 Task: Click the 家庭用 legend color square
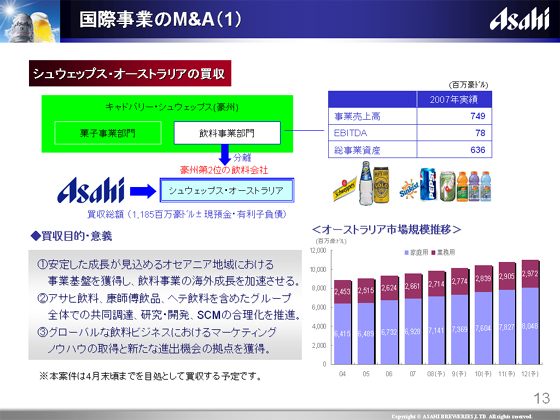tap(406, 253)
